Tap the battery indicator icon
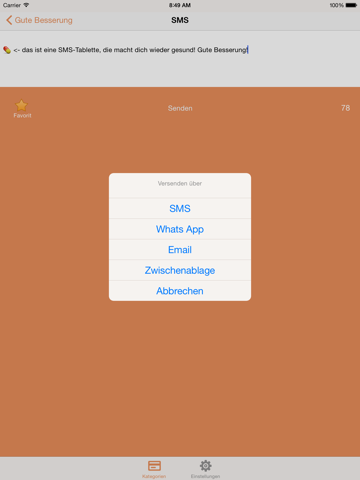Screen dimensions: 360x480 (x=351, y=5)
